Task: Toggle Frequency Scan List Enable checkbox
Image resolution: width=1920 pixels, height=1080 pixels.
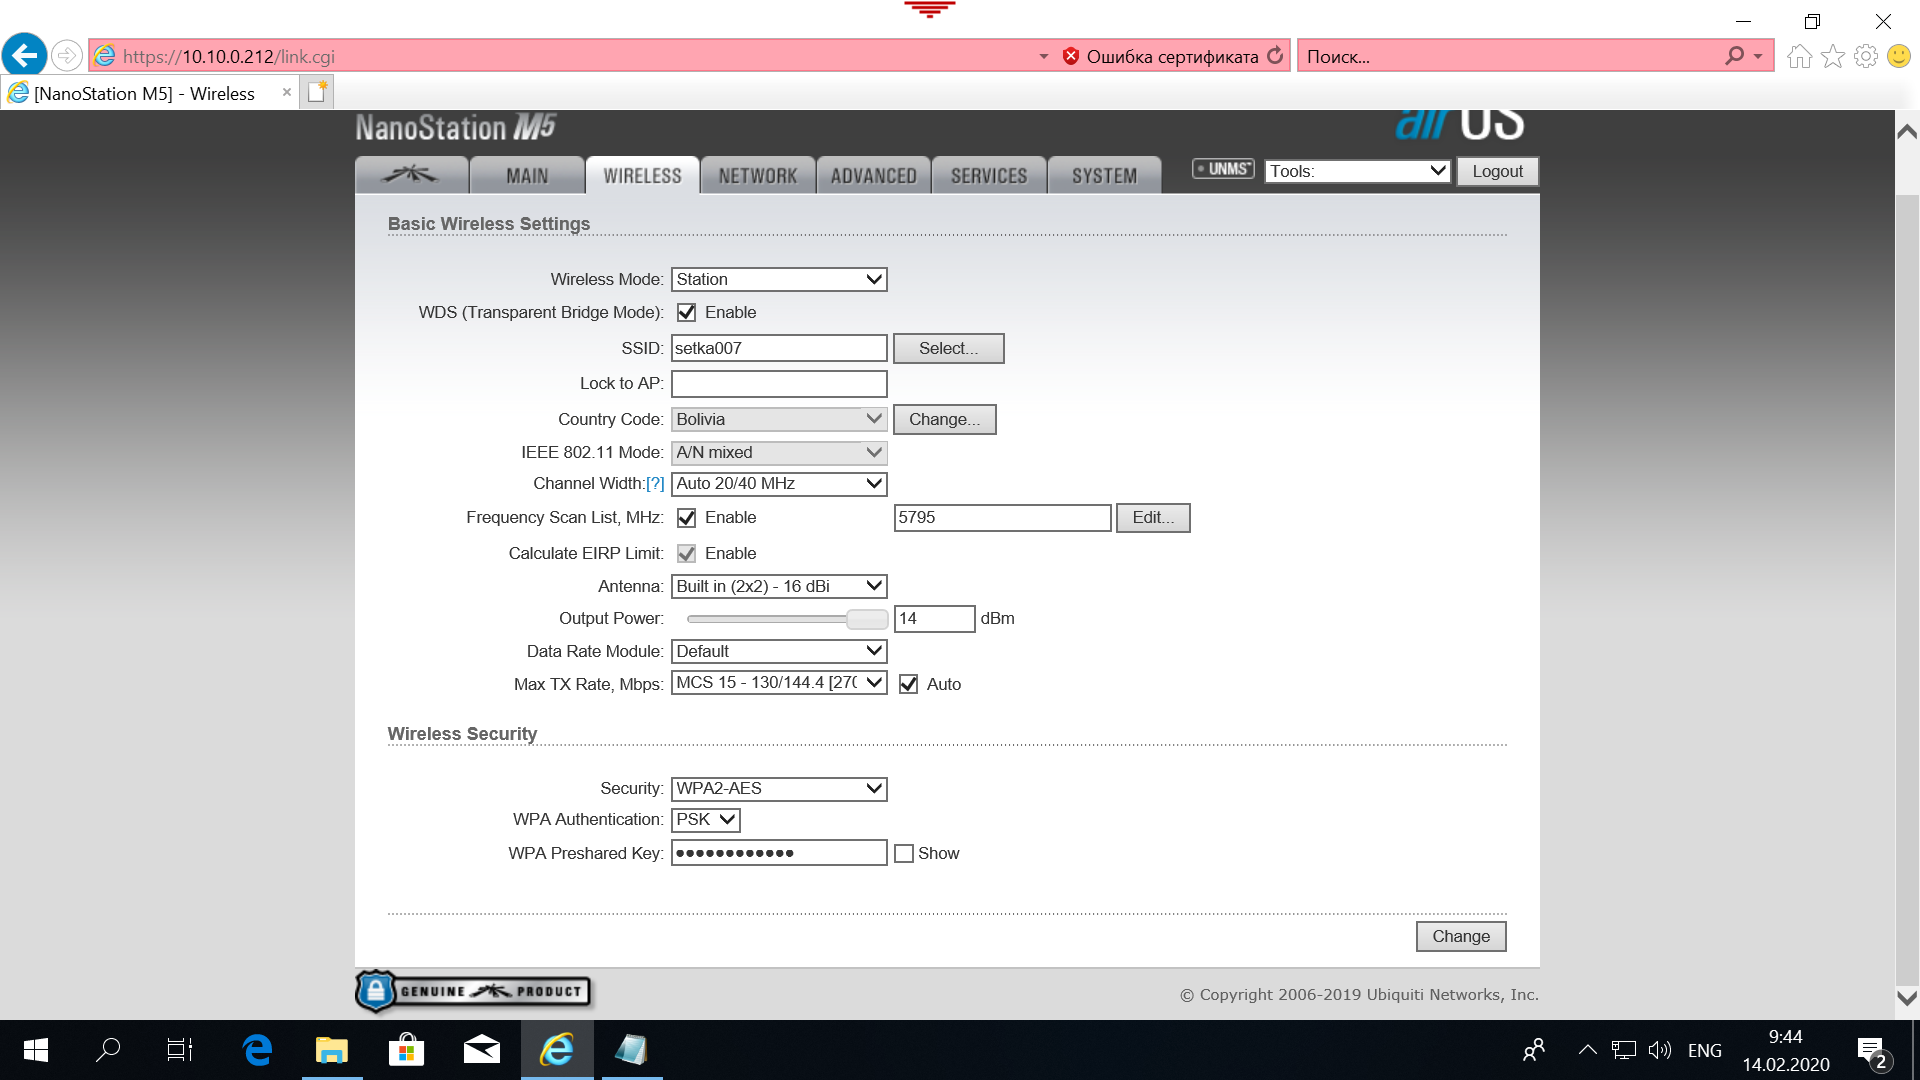Action: tap(686, 518)
